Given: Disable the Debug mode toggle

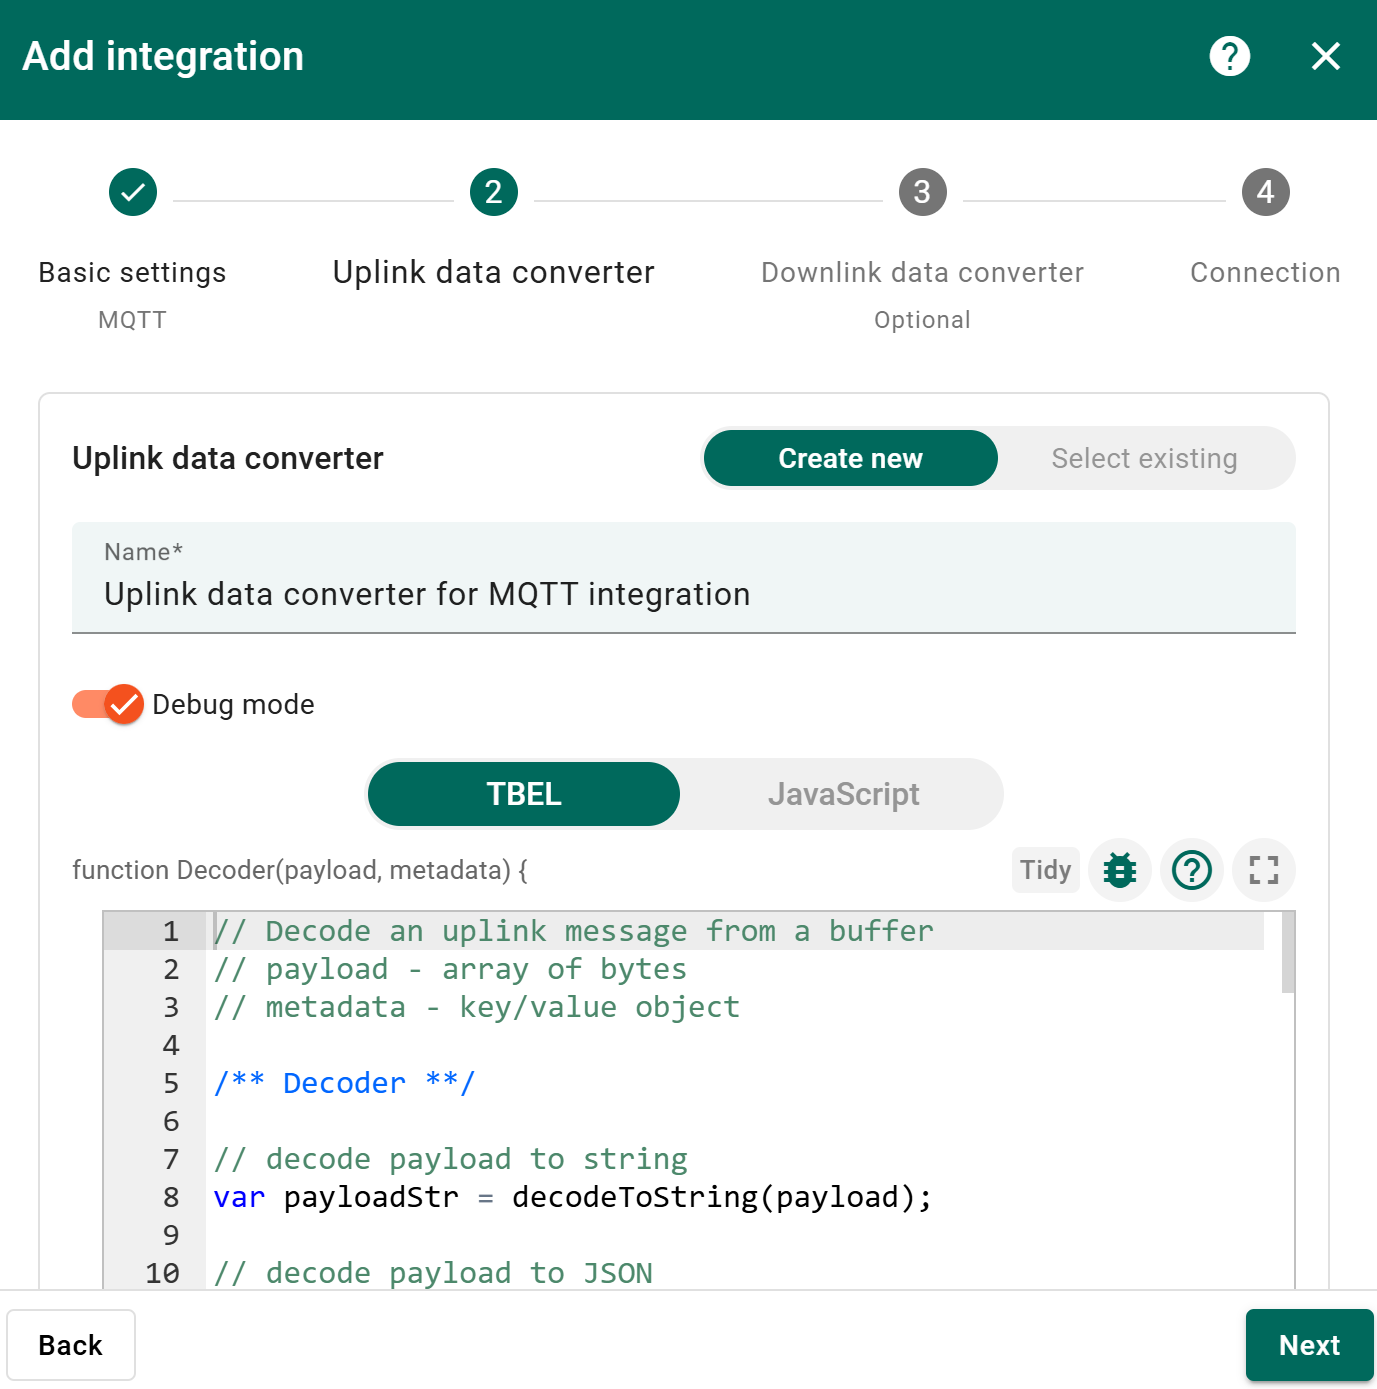Looking at the screenshot, I should point(108,704).
